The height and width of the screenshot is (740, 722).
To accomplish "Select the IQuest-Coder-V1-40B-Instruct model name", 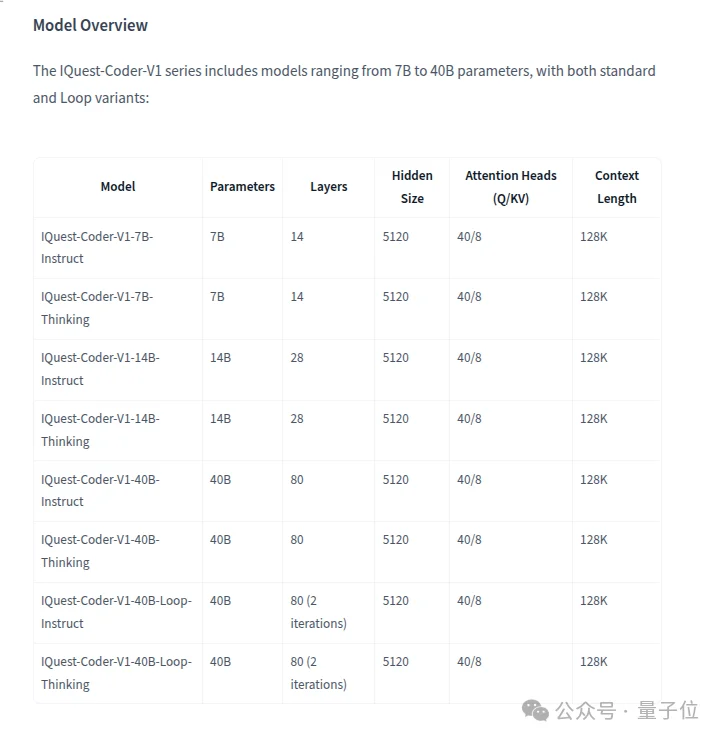I will coord(100,491).
